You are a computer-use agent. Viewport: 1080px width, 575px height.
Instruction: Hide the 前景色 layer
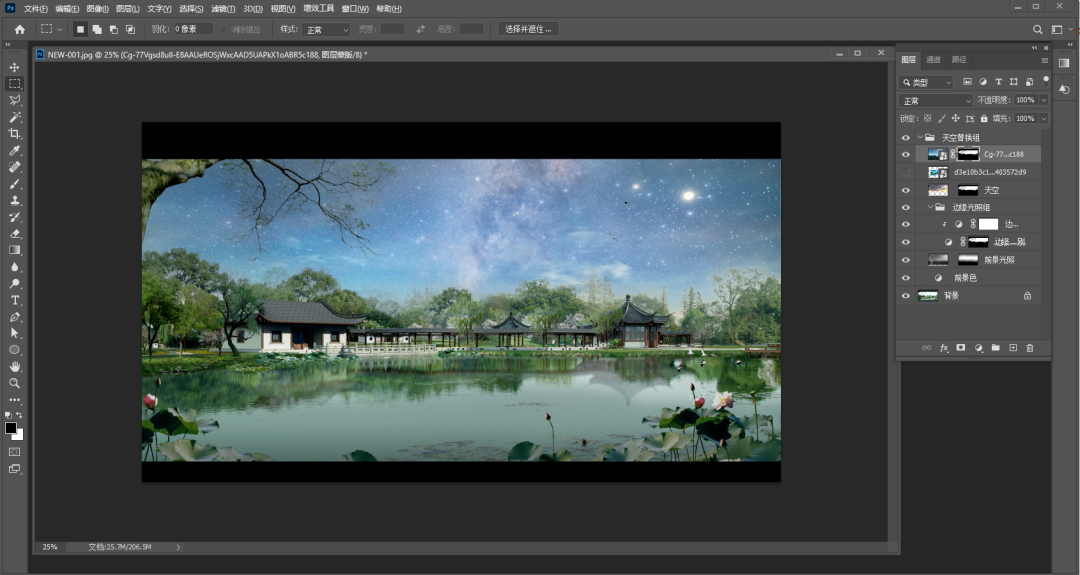coord(906,278)
